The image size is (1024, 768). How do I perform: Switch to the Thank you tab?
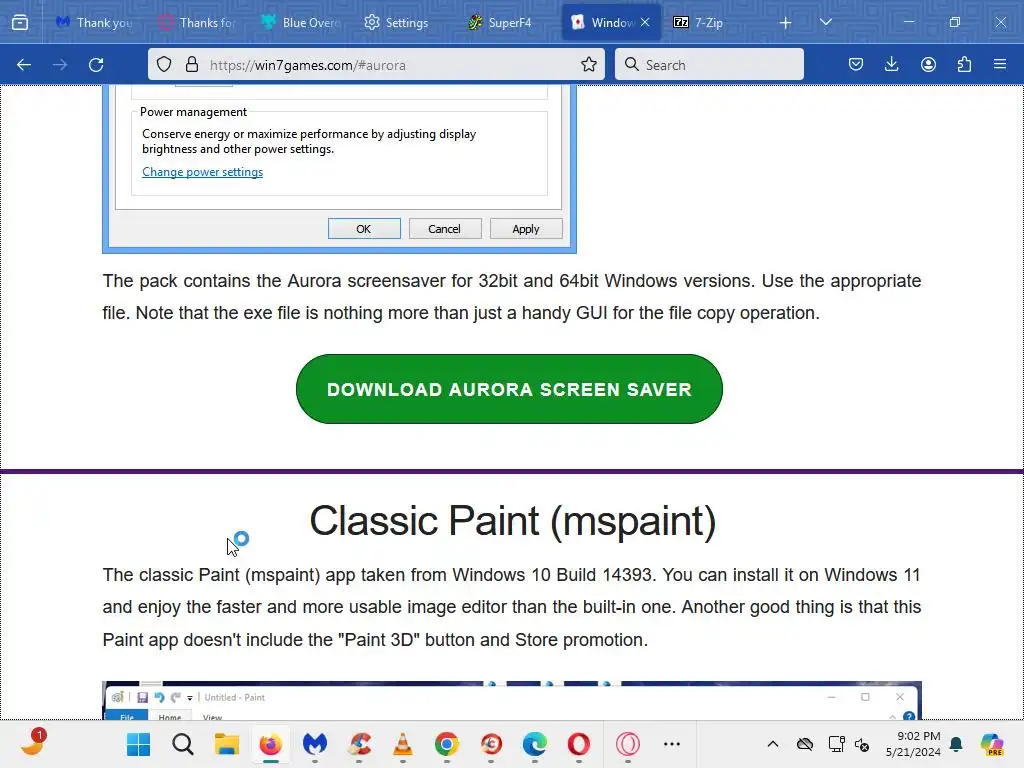(x=94, y=23)
